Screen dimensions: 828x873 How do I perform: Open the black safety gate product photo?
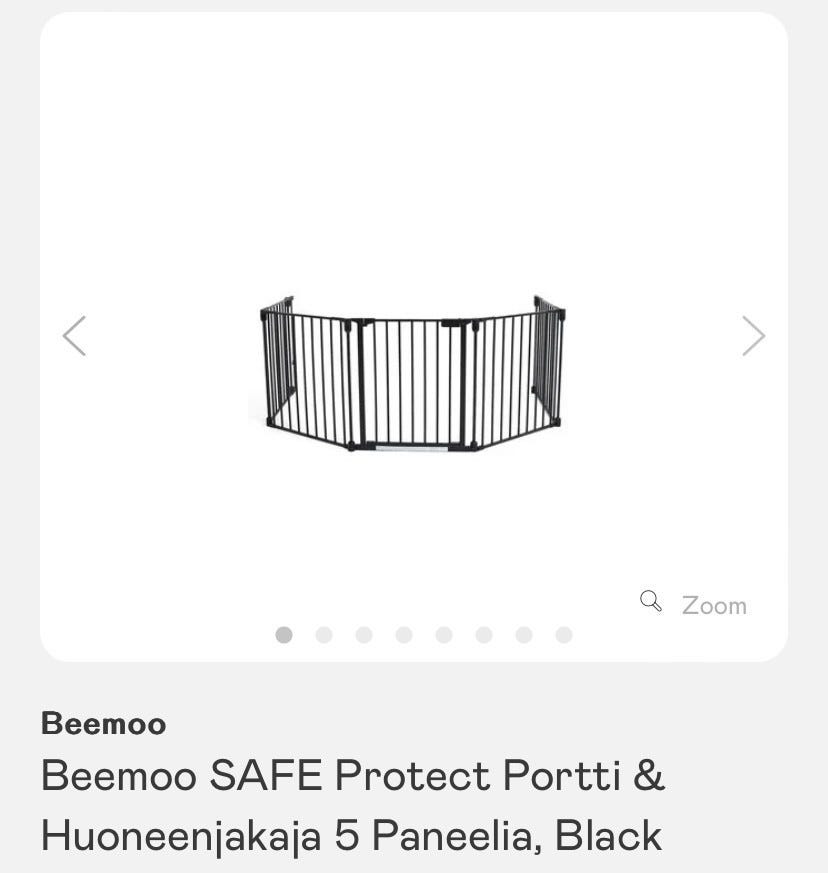[413, 375]
